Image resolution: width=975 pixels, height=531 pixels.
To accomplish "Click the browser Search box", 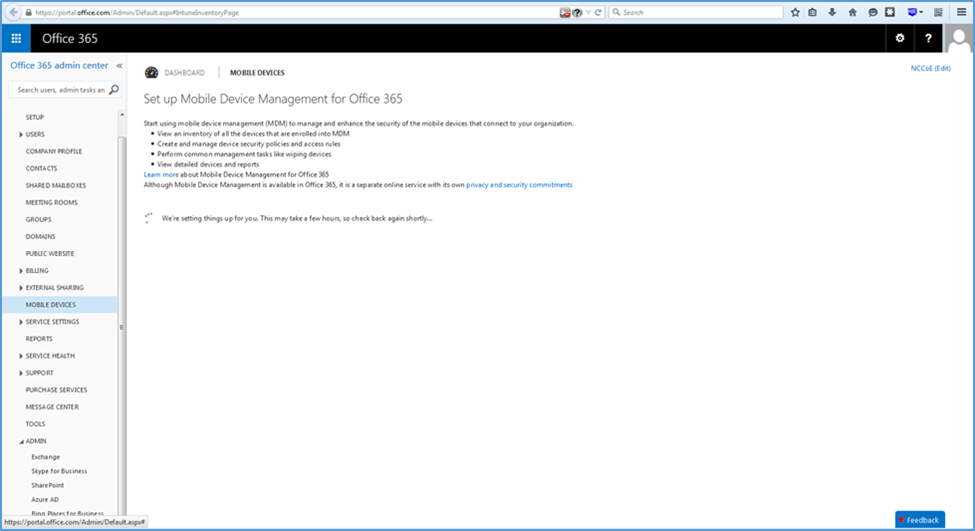I will click(x=695, y=12).
